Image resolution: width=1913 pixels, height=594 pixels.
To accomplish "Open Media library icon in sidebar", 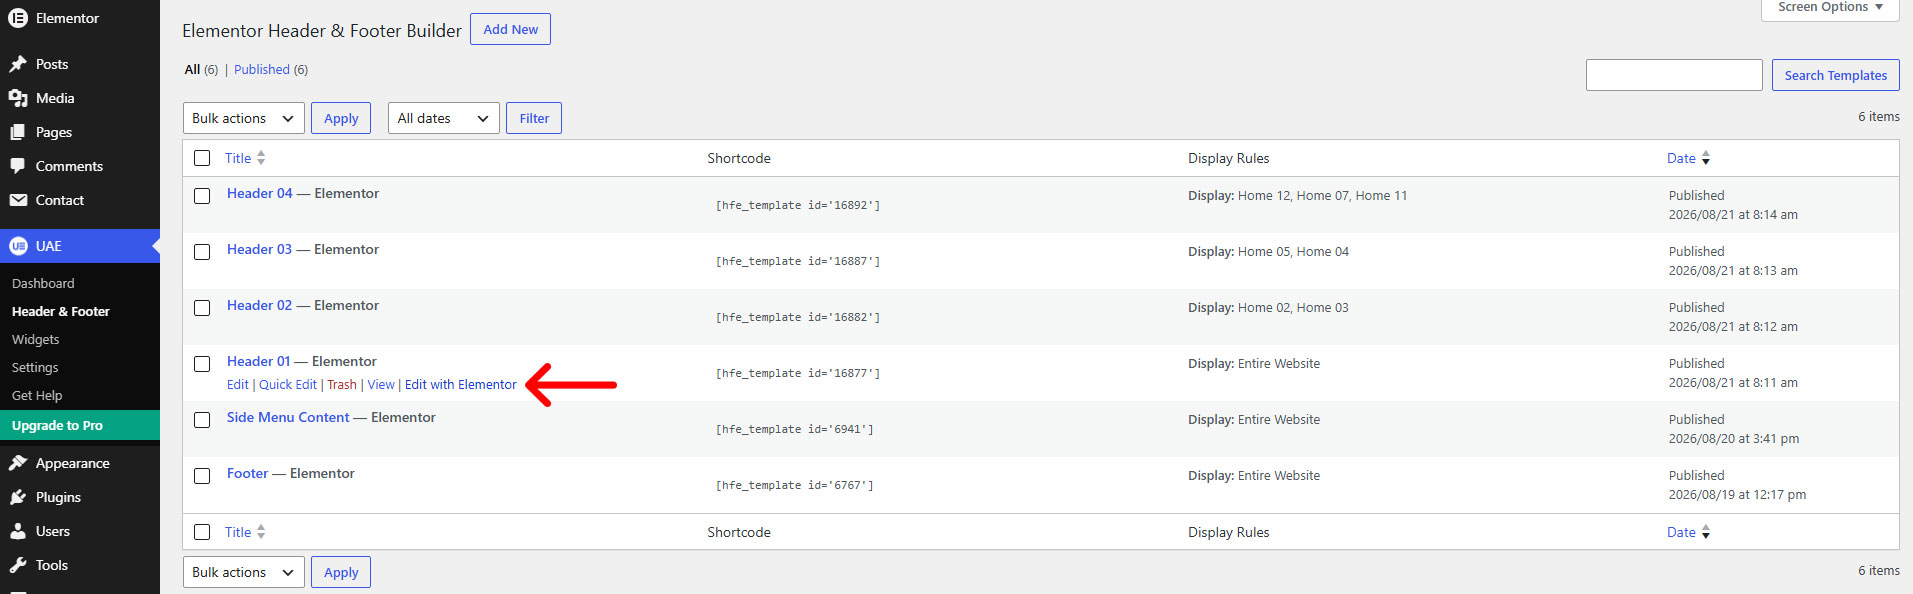I will (x=18, y=98).
